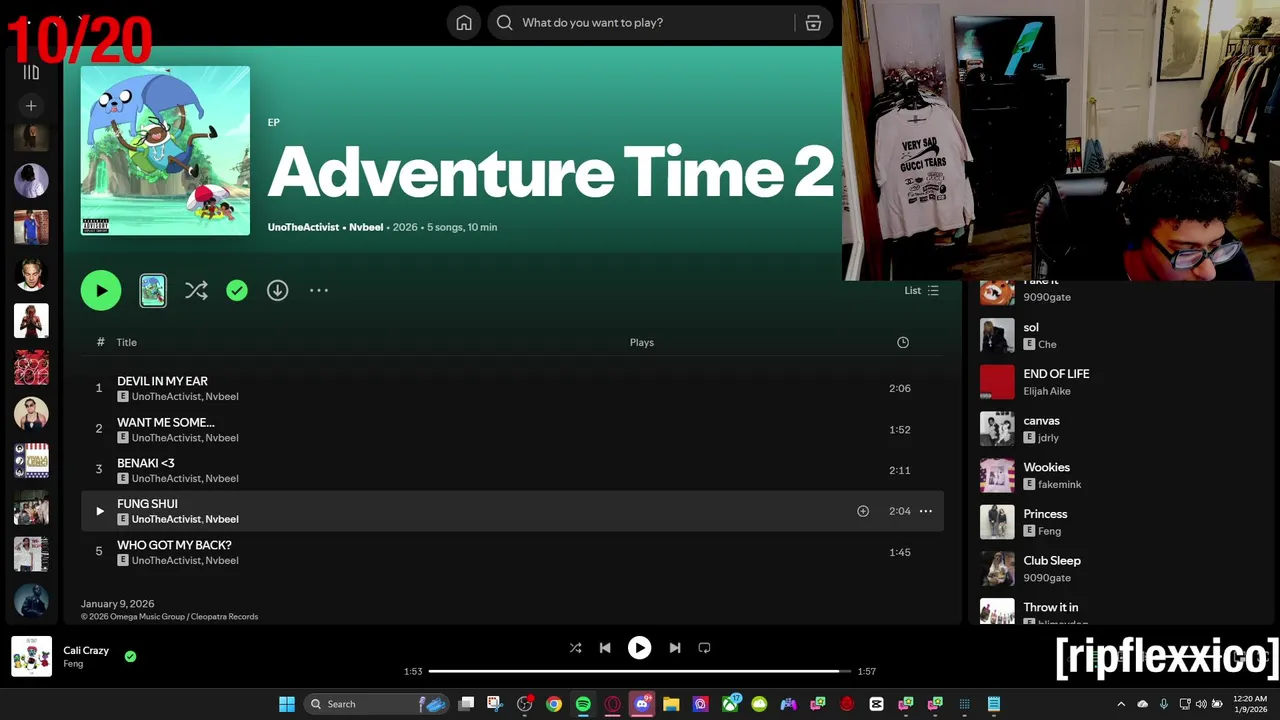Select queue track Throw it in
Screen dimensions: 1280x720
pos(1121,611)
